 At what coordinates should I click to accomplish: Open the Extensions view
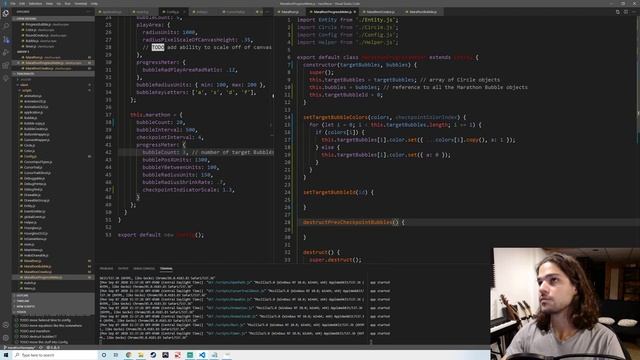(x=6, y=65)
